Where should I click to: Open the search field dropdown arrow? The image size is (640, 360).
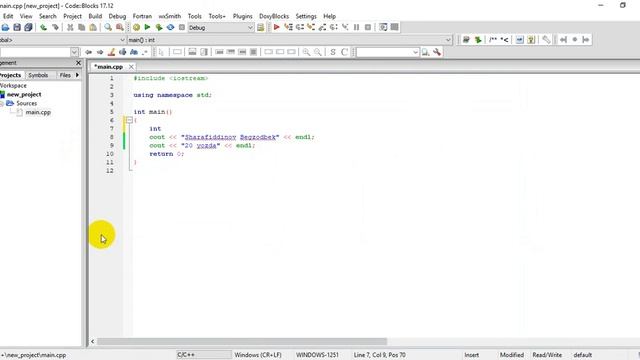(74, 52)
